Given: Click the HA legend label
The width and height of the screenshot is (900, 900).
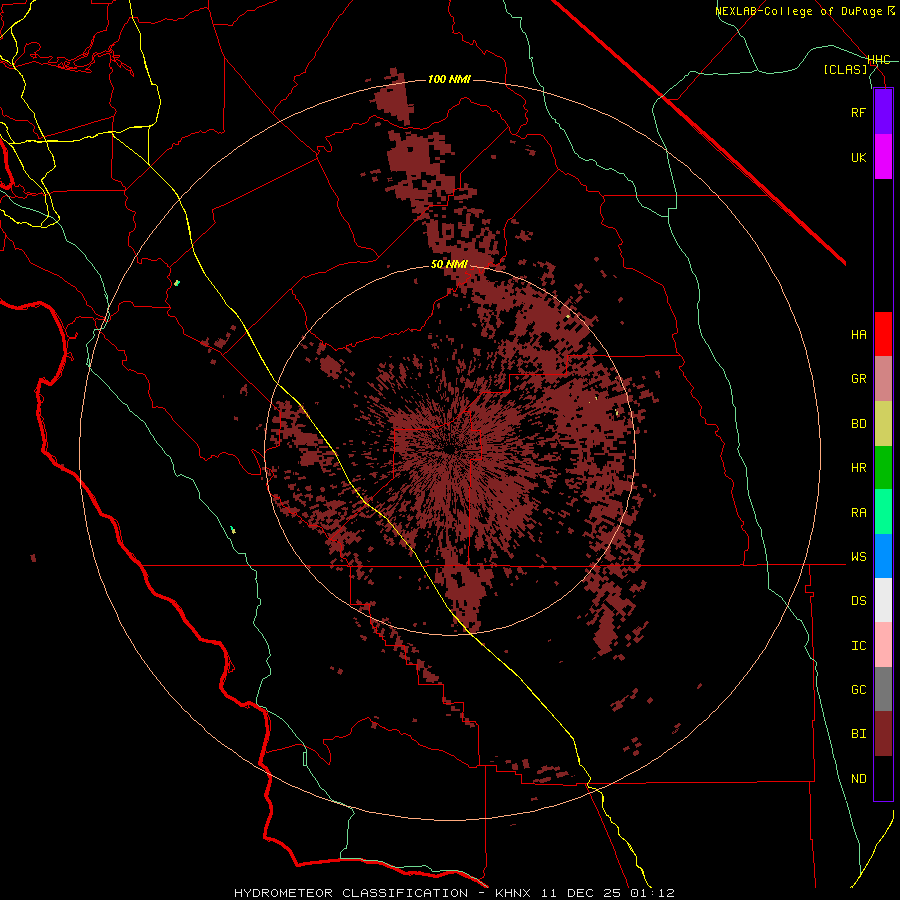Looking at the screenshot, I should [x=859, y=334].
